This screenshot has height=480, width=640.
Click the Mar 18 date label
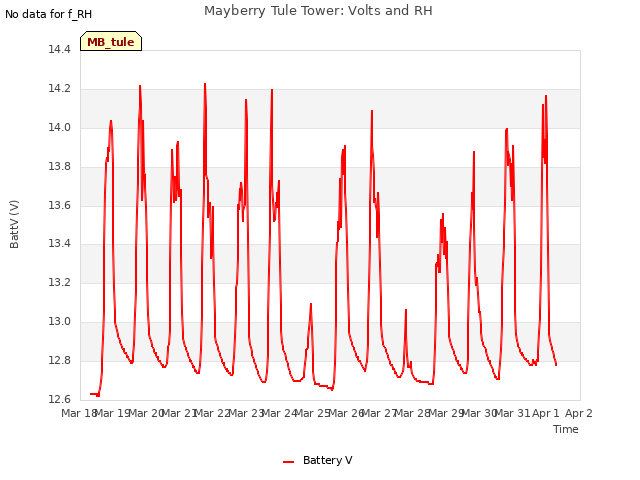coord(79,413)
